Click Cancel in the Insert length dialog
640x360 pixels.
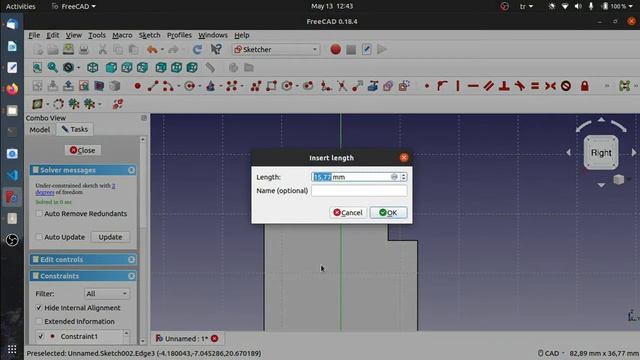(348, 212)
